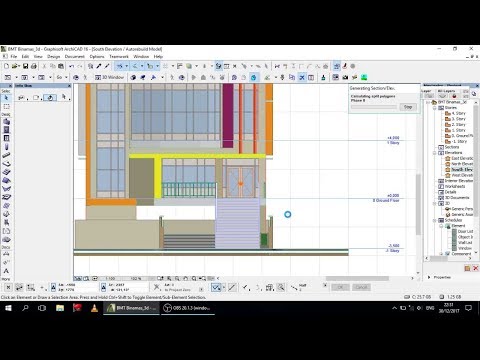
Task: Select the -1. Story item in navigator
Action: 456,142
